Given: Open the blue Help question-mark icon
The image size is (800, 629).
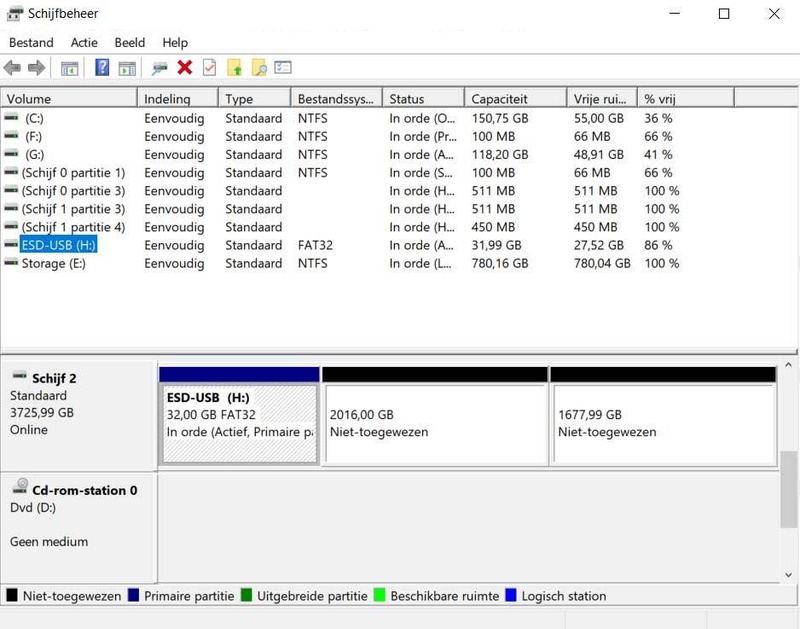Looking at the screenshot, I should [102, 67].
